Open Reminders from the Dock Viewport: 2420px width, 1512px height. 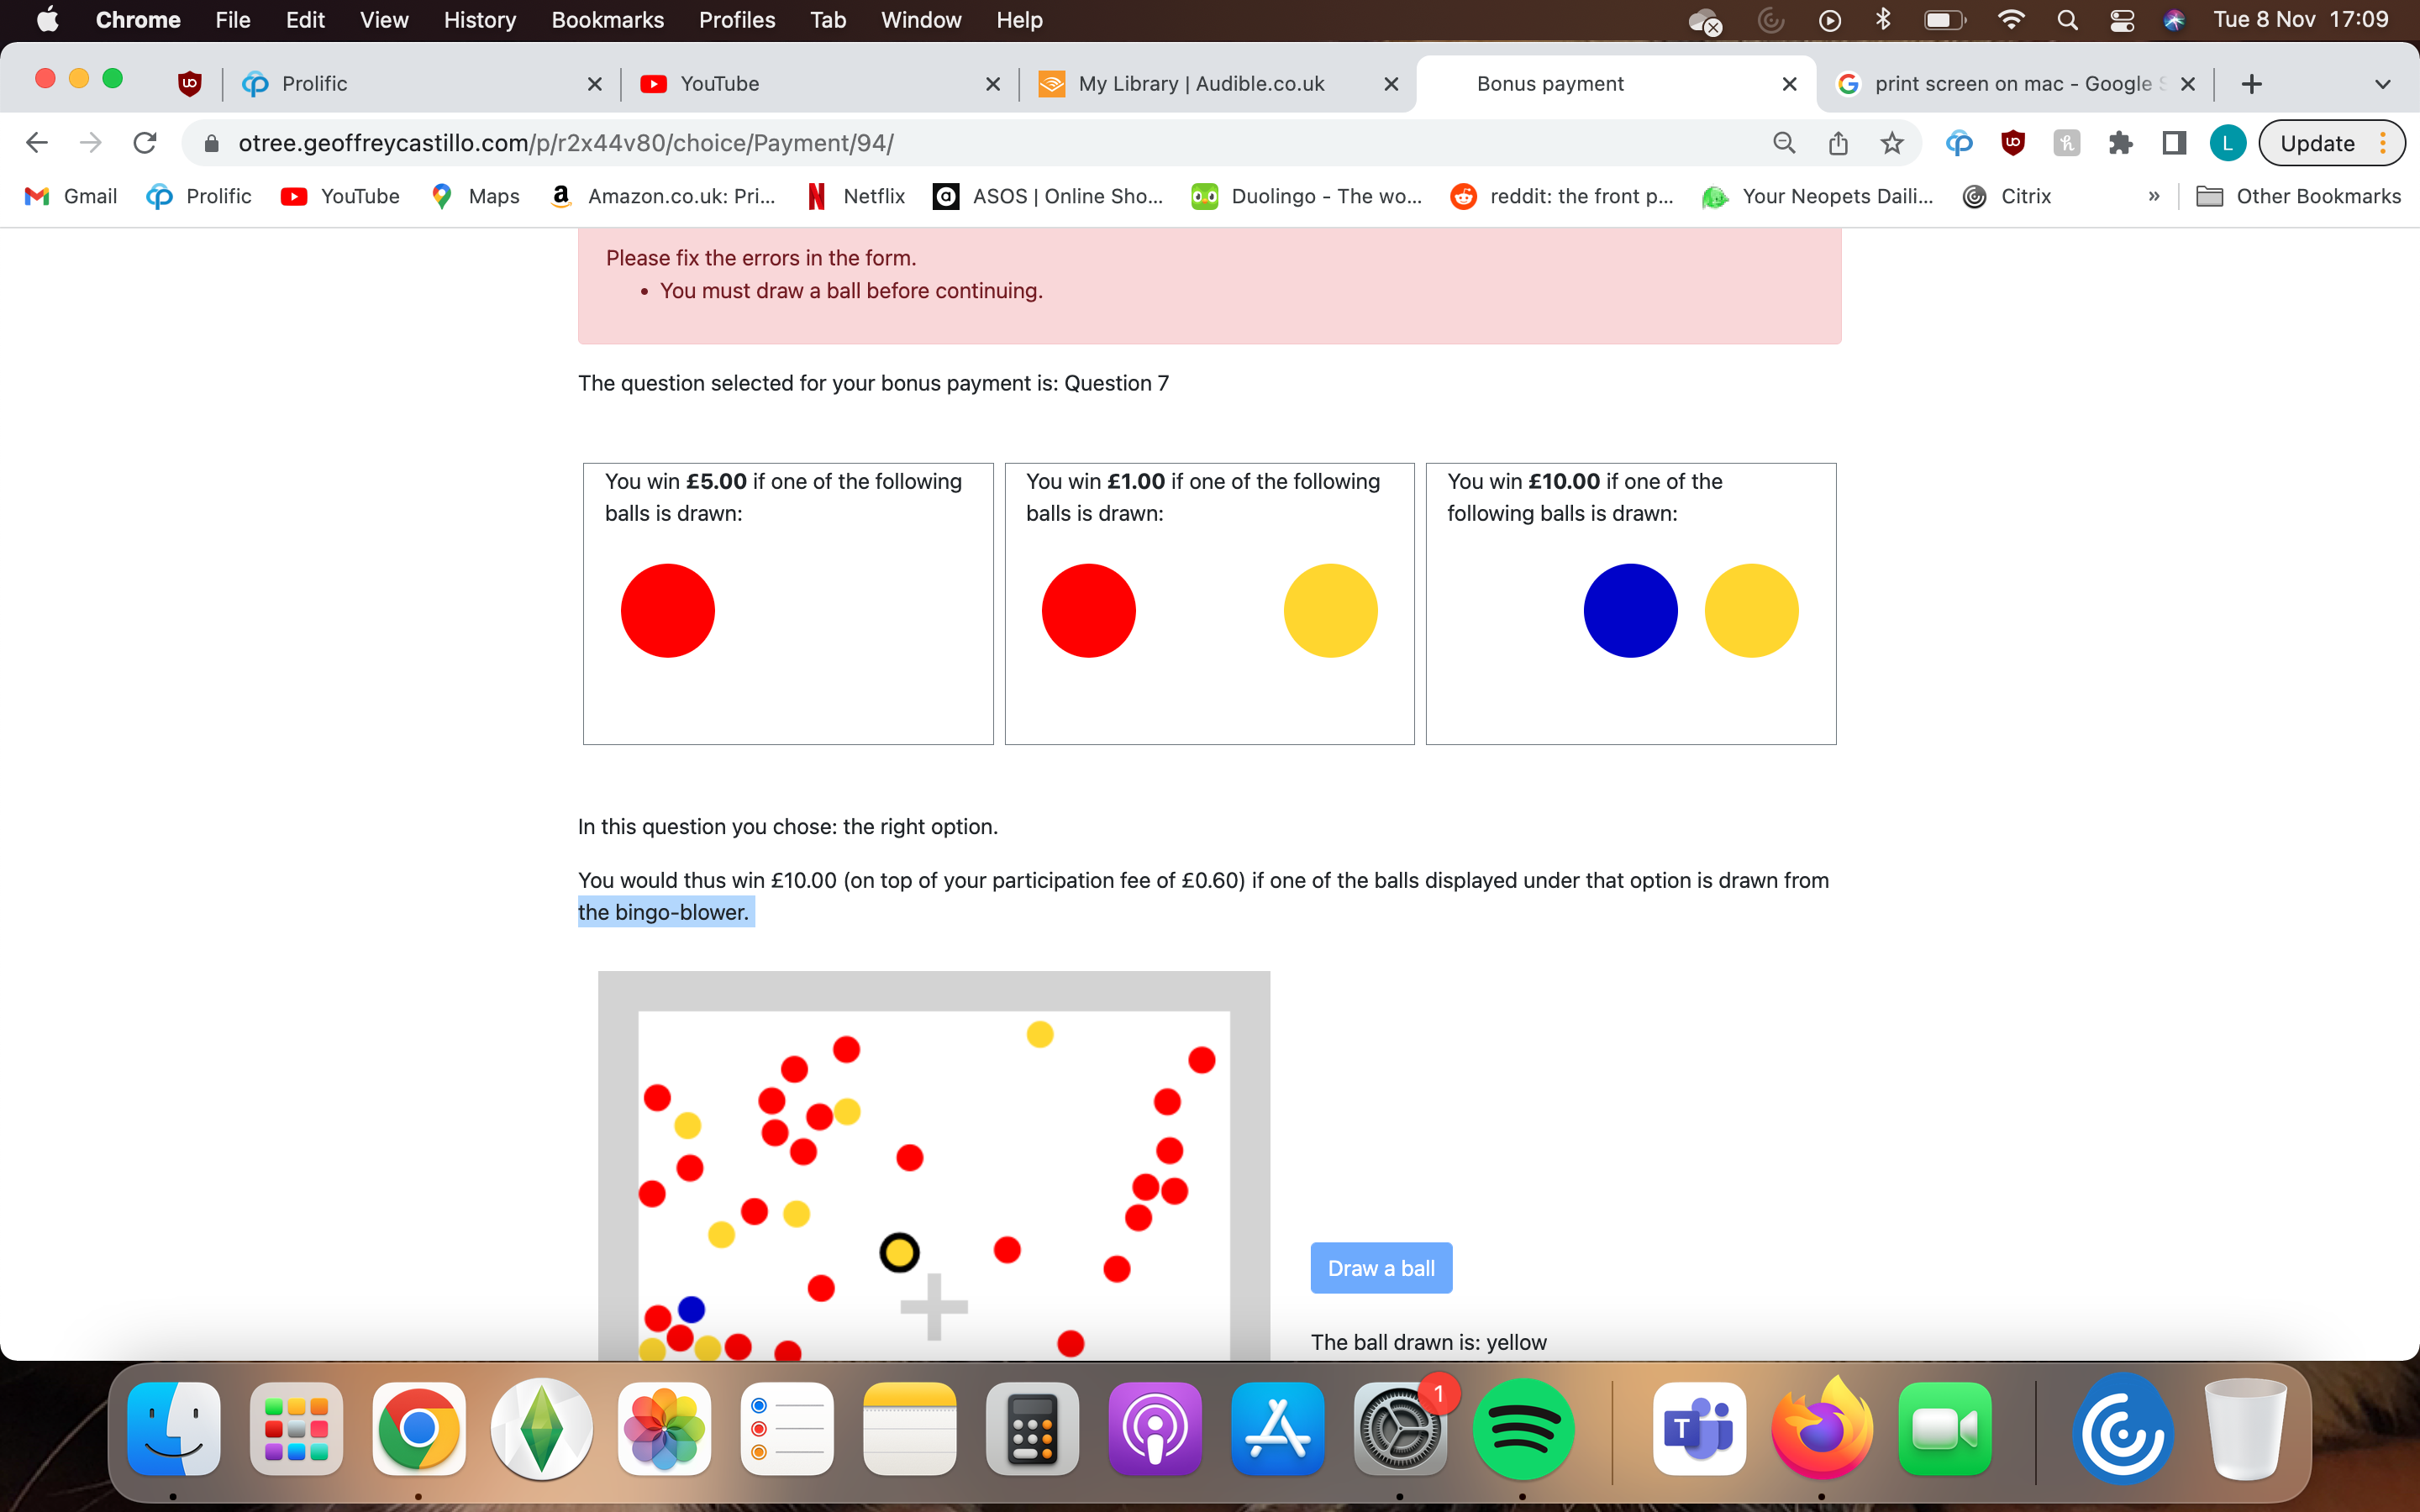tap(787, 1429)
